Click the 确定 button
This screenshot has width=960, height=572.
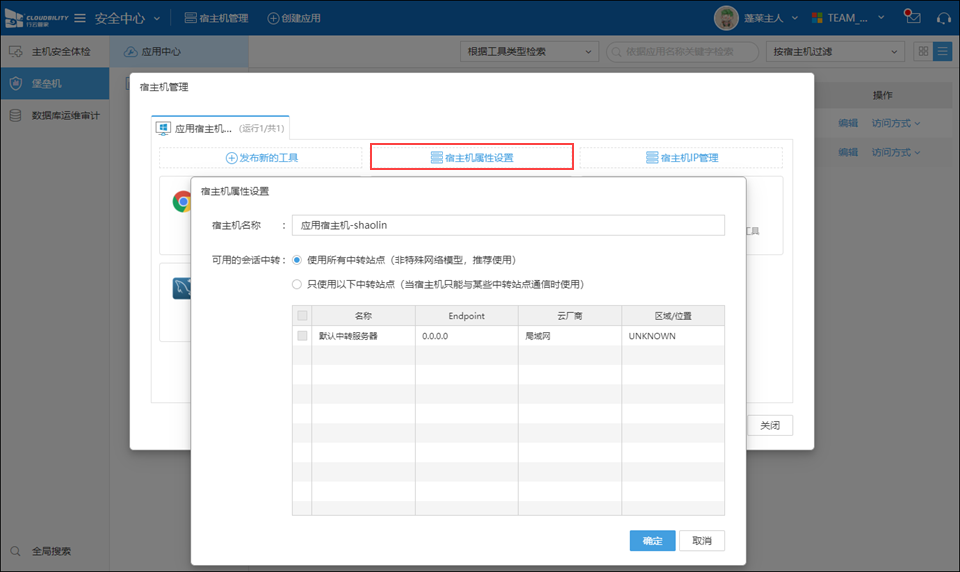[x=652, y=540]
